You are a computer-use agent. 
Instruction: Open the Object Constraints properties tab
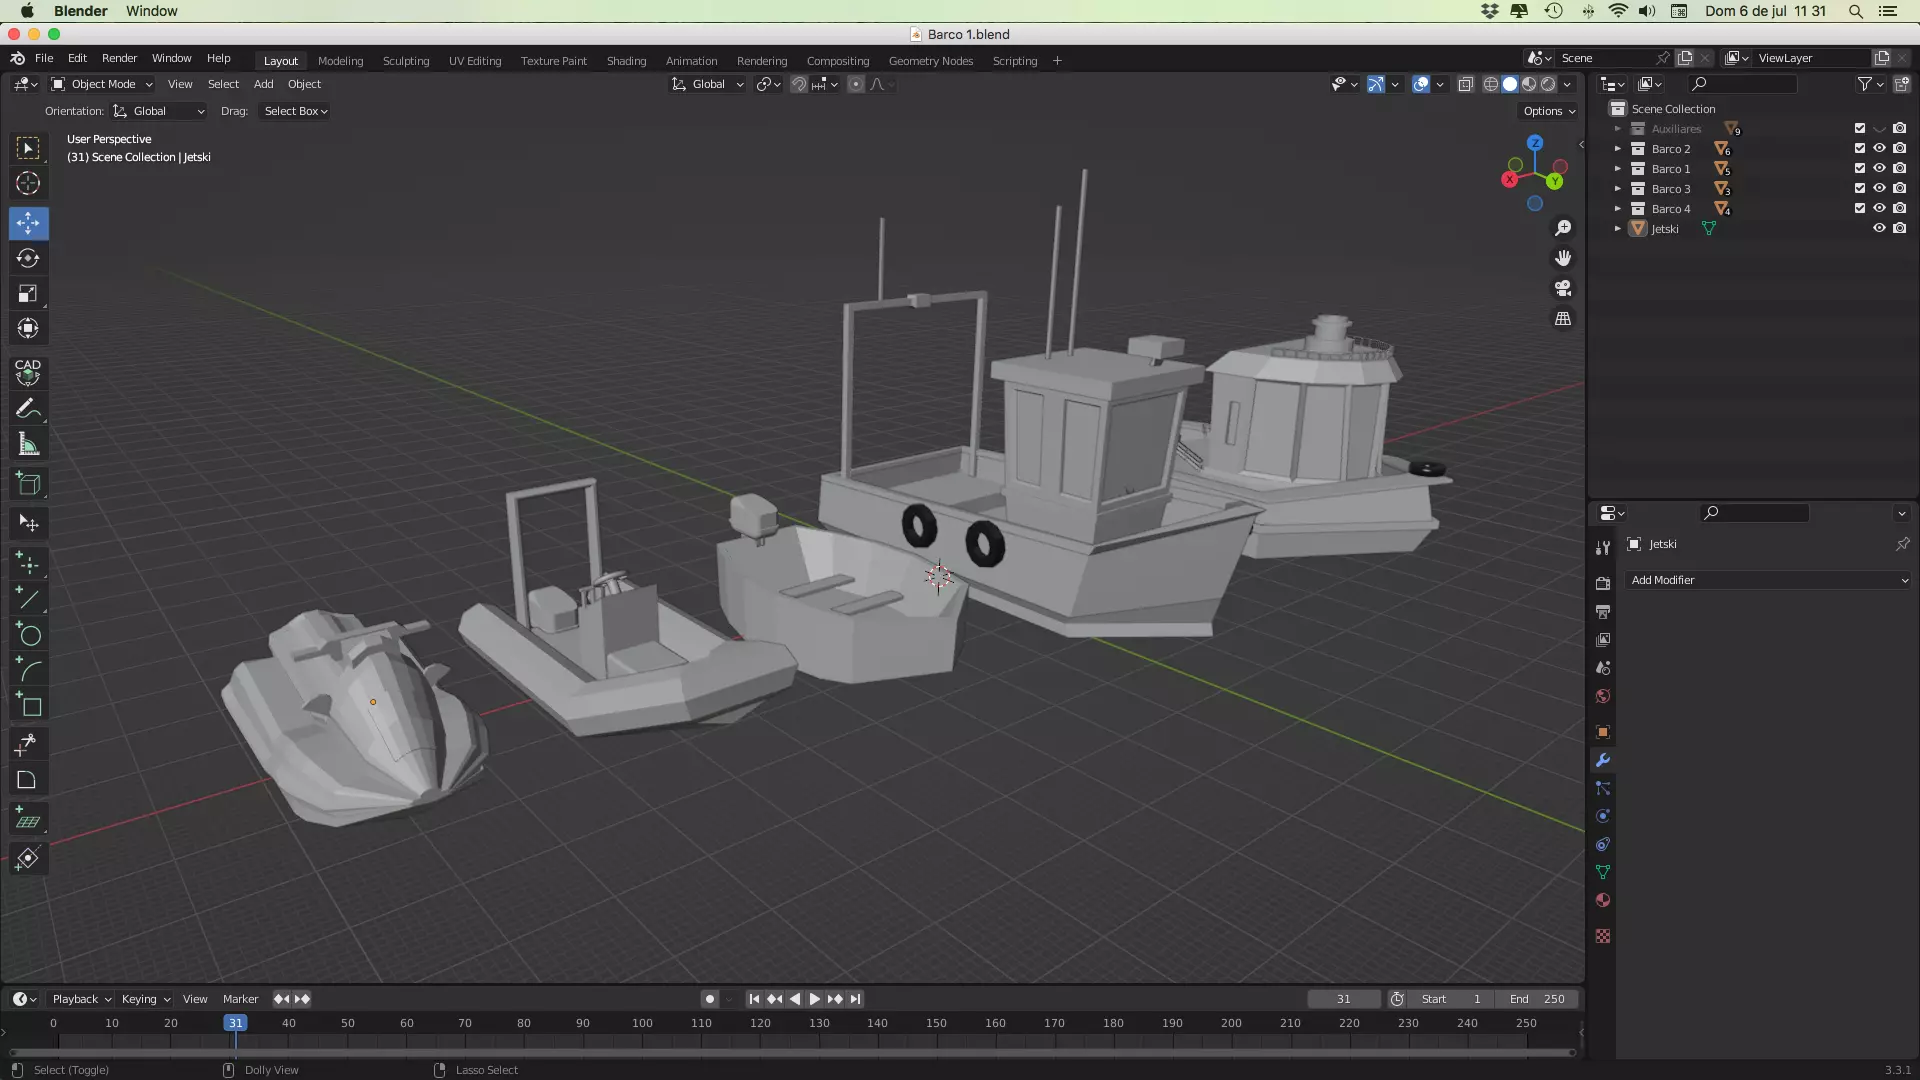[1603, 844]
